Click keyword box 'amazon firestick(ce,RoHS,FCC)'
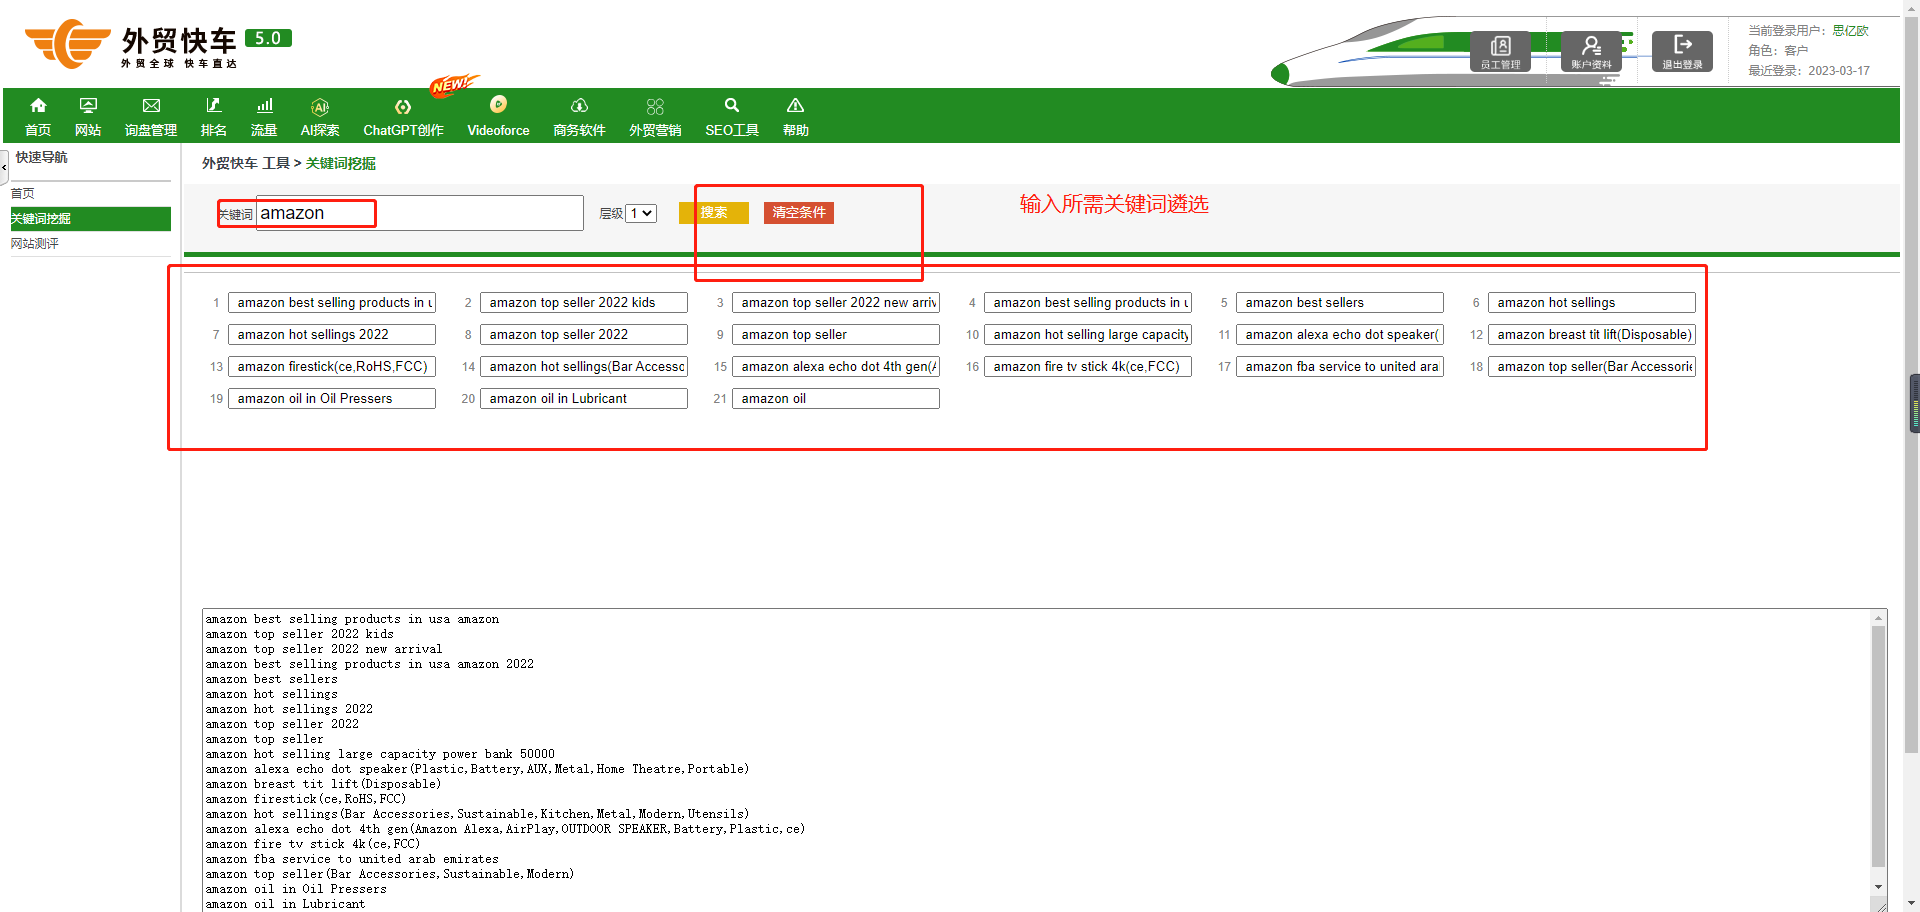 tap(332, 366)
